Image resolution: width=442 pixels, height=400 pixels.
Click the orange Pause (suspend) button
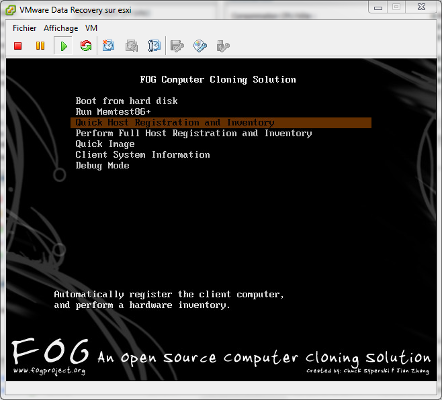tap(40, 46)
